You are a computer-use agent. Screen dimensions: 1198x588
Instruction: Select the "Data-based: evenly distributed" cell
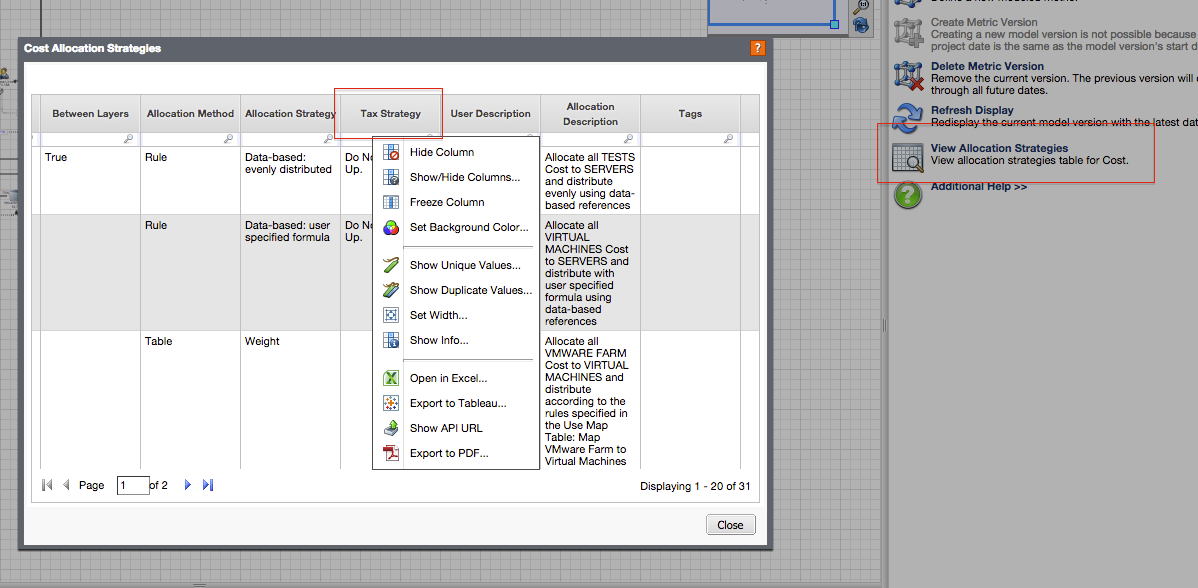[x=290, y=180]
